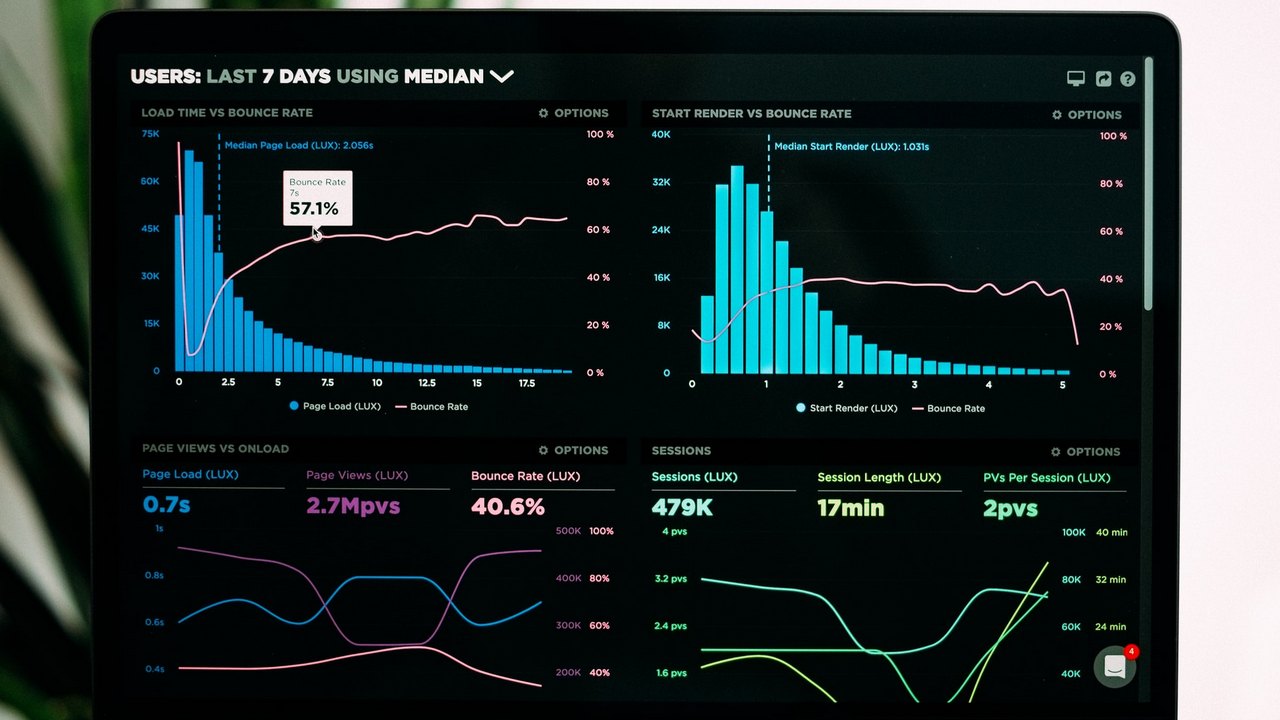Open the USERS data type selector in title
Viewport: 1280px width, 720px height.
click(x=165, y=76)
